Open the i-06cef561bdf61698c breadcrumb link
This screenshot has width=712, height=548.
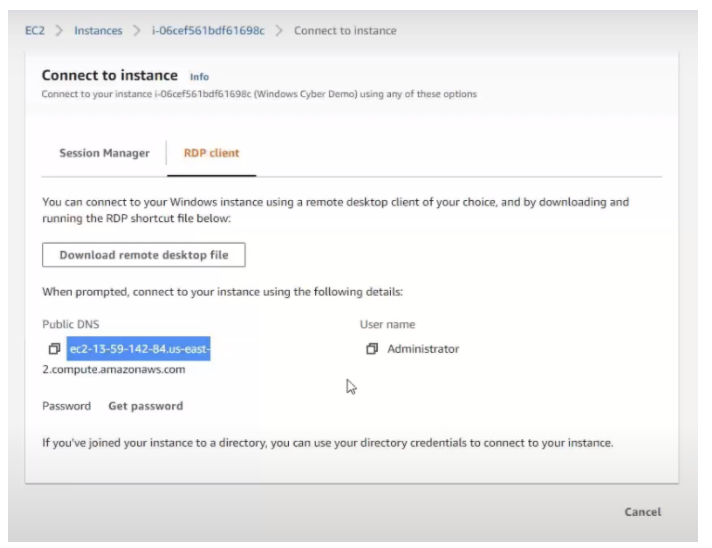tap(208, 30)
